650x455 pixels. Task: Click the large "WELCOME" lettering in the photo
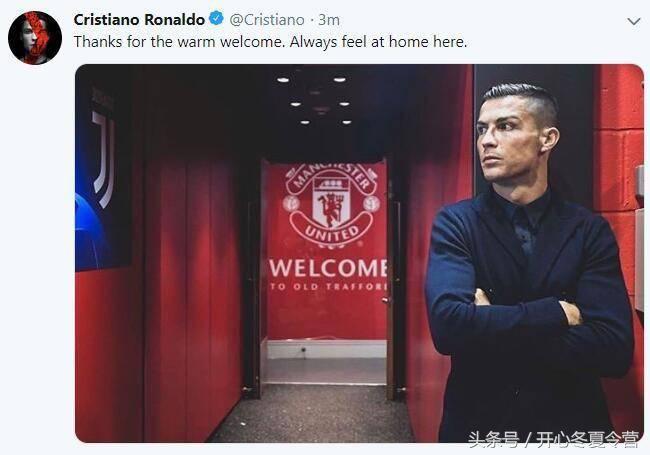coord(328,268)
